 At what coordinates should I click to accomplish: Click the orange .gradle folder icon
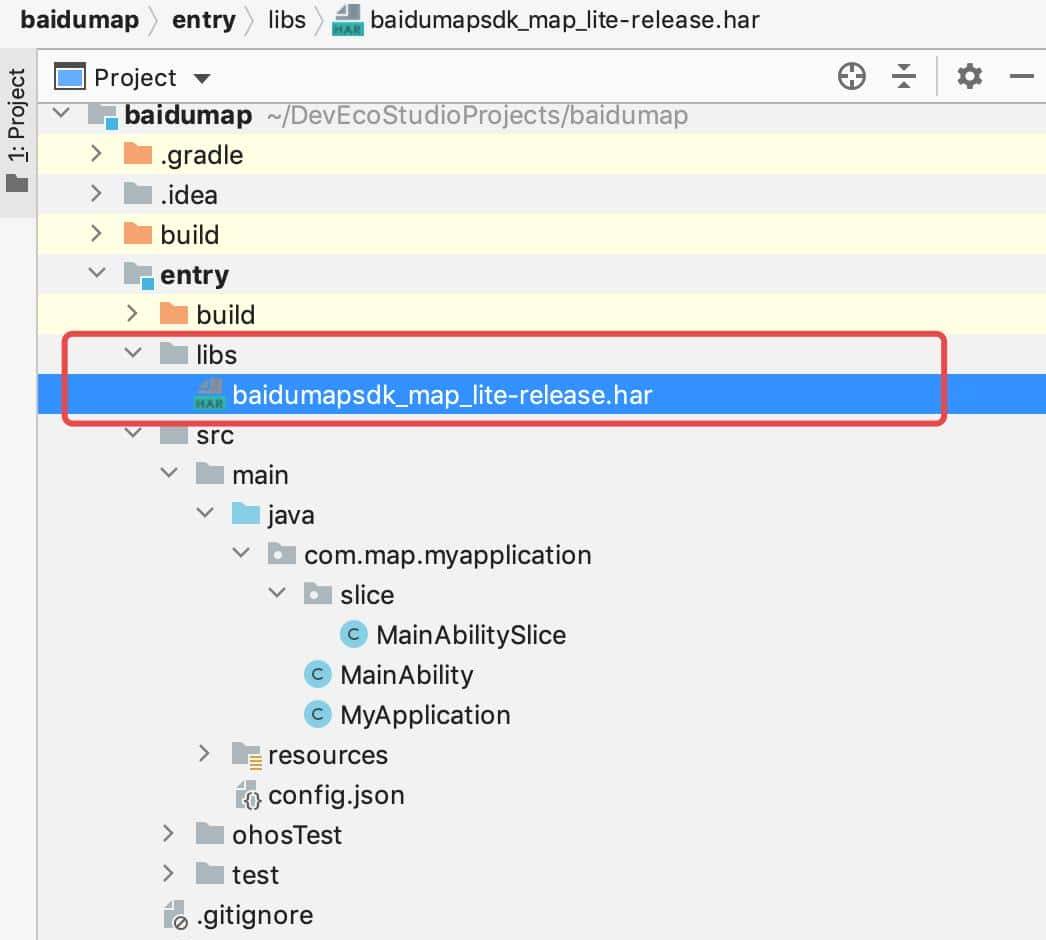138,153
